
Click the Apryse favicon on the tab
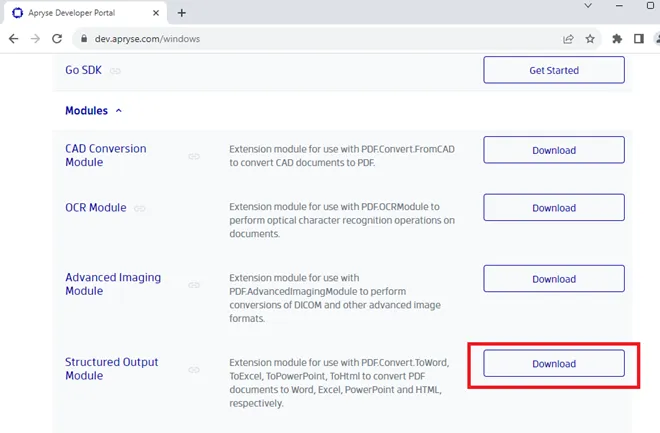tap(17, 13)
